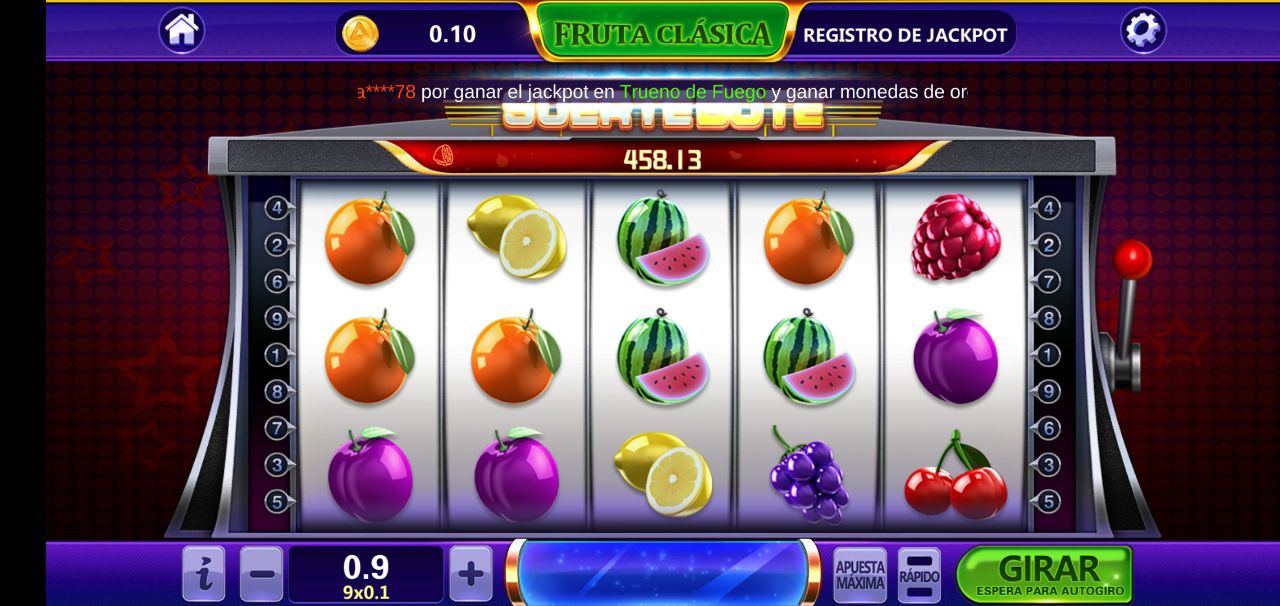Select payline 4 marker on left side
The width and height of the screenshot is (1280, 606).
click(x=278, y=208)
